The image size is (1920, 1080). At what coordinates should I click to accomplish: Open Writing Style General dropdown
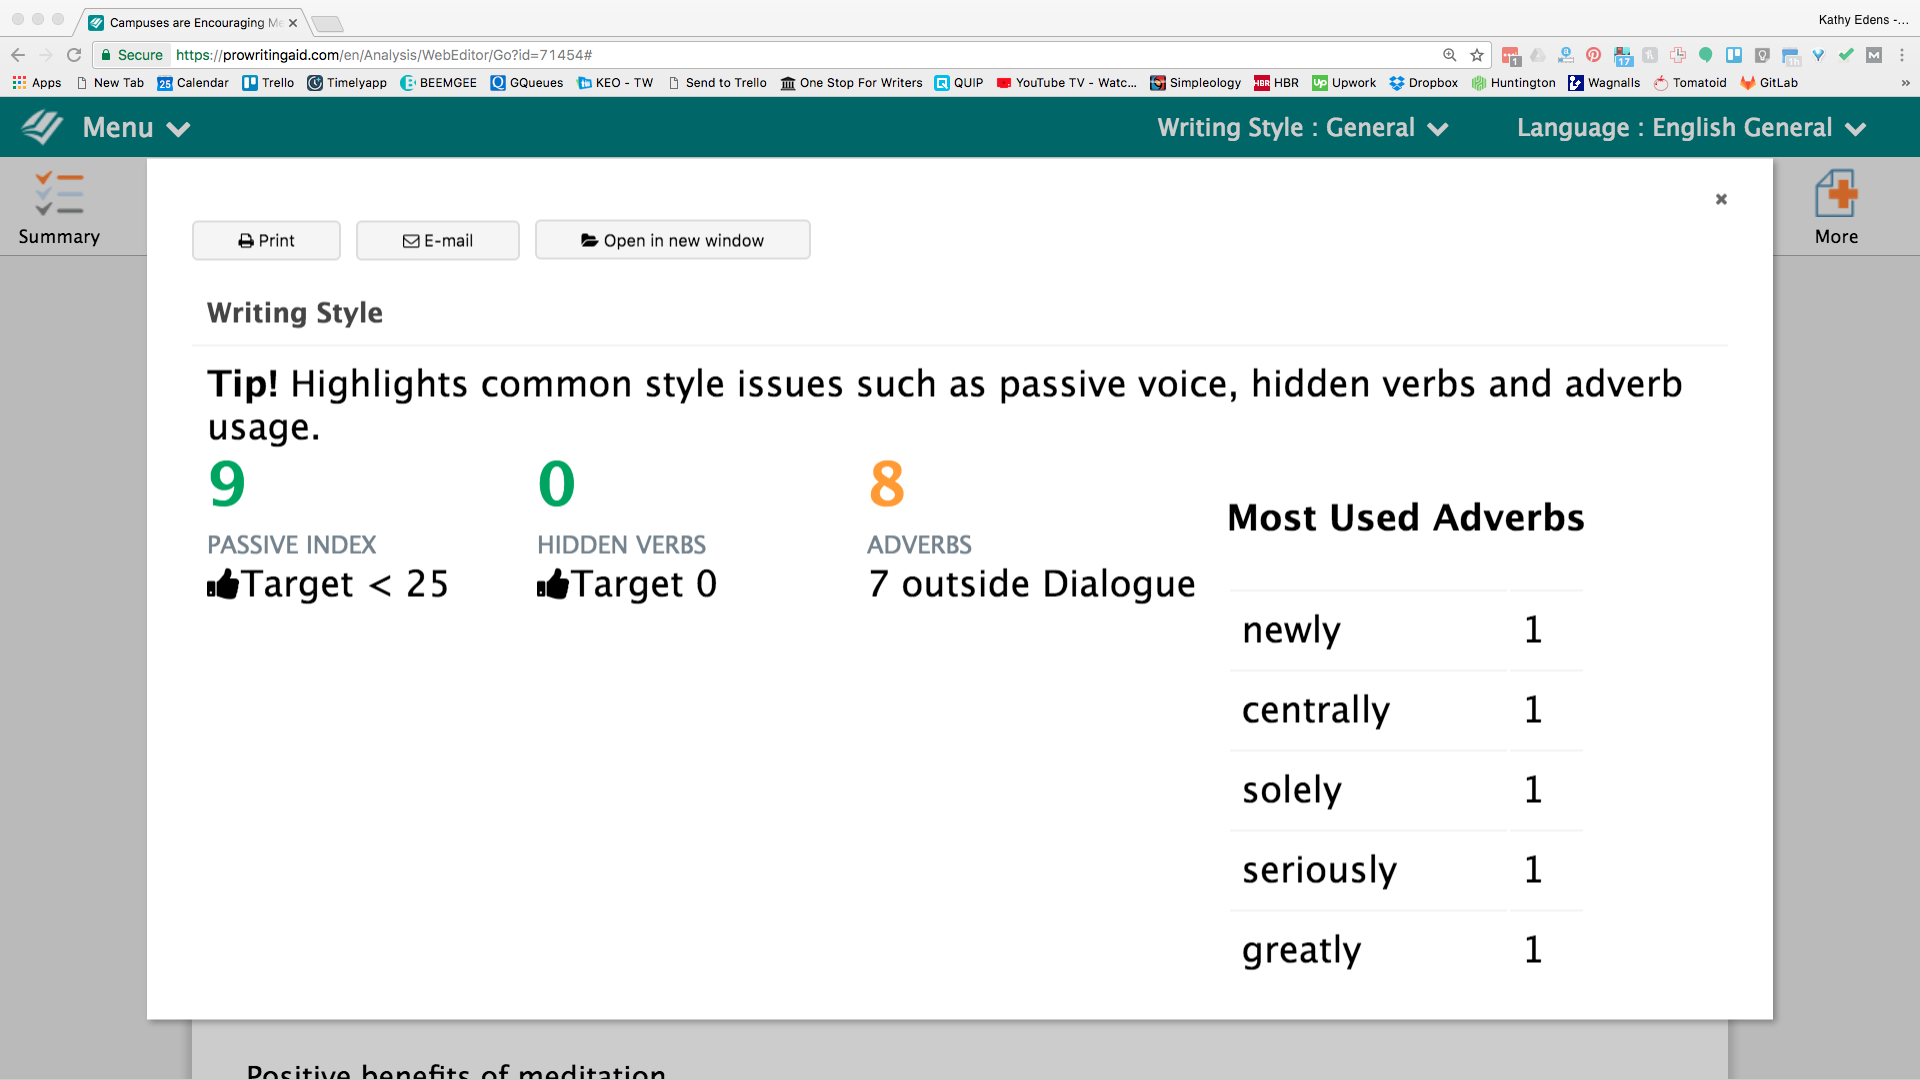1302,128
